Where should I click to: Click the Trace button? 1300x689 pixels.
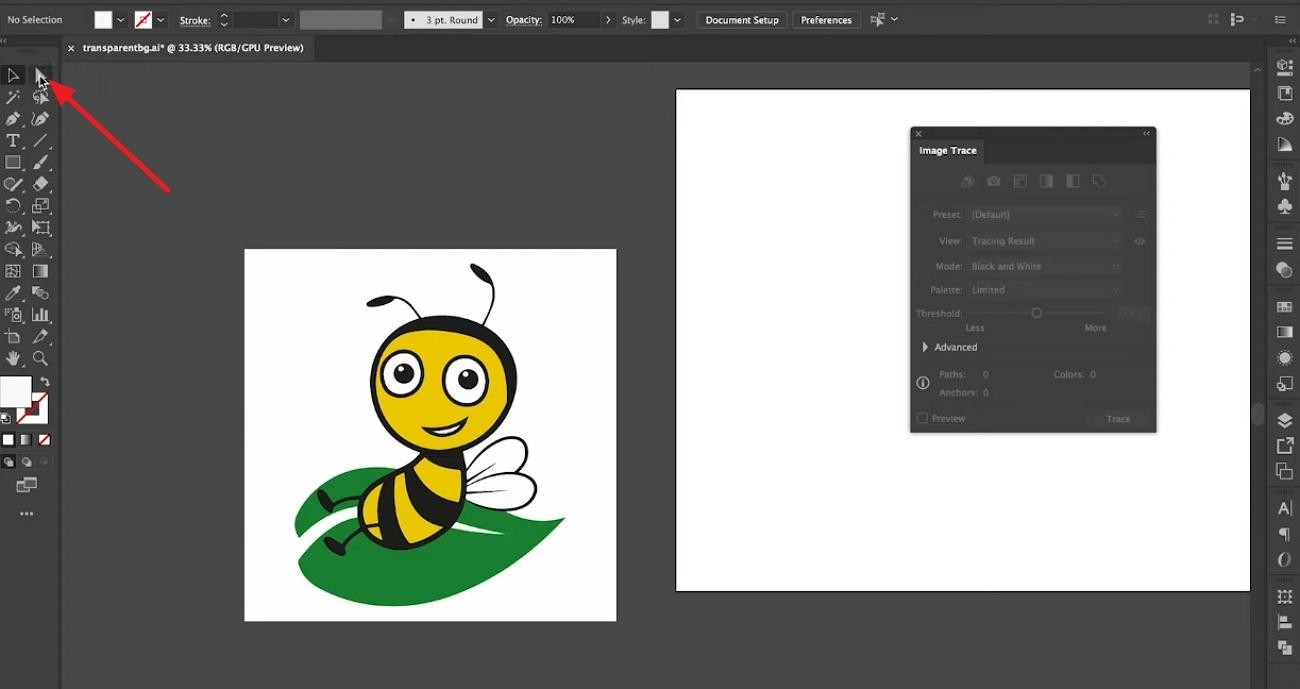1118,419
